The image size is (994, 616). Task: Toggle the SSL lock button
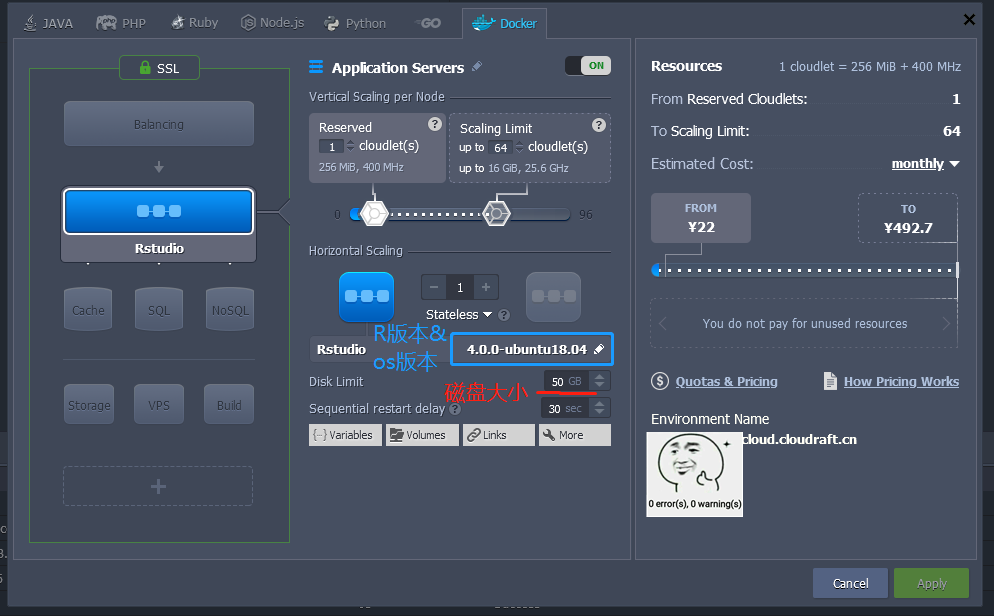[159, 68]
